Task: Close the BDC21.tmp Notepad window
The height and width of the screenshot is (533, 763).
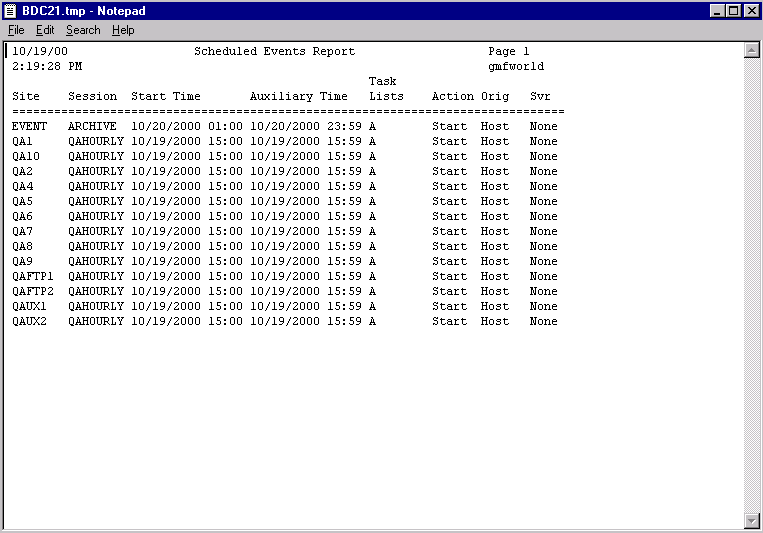Action: (x=751, y=10)
